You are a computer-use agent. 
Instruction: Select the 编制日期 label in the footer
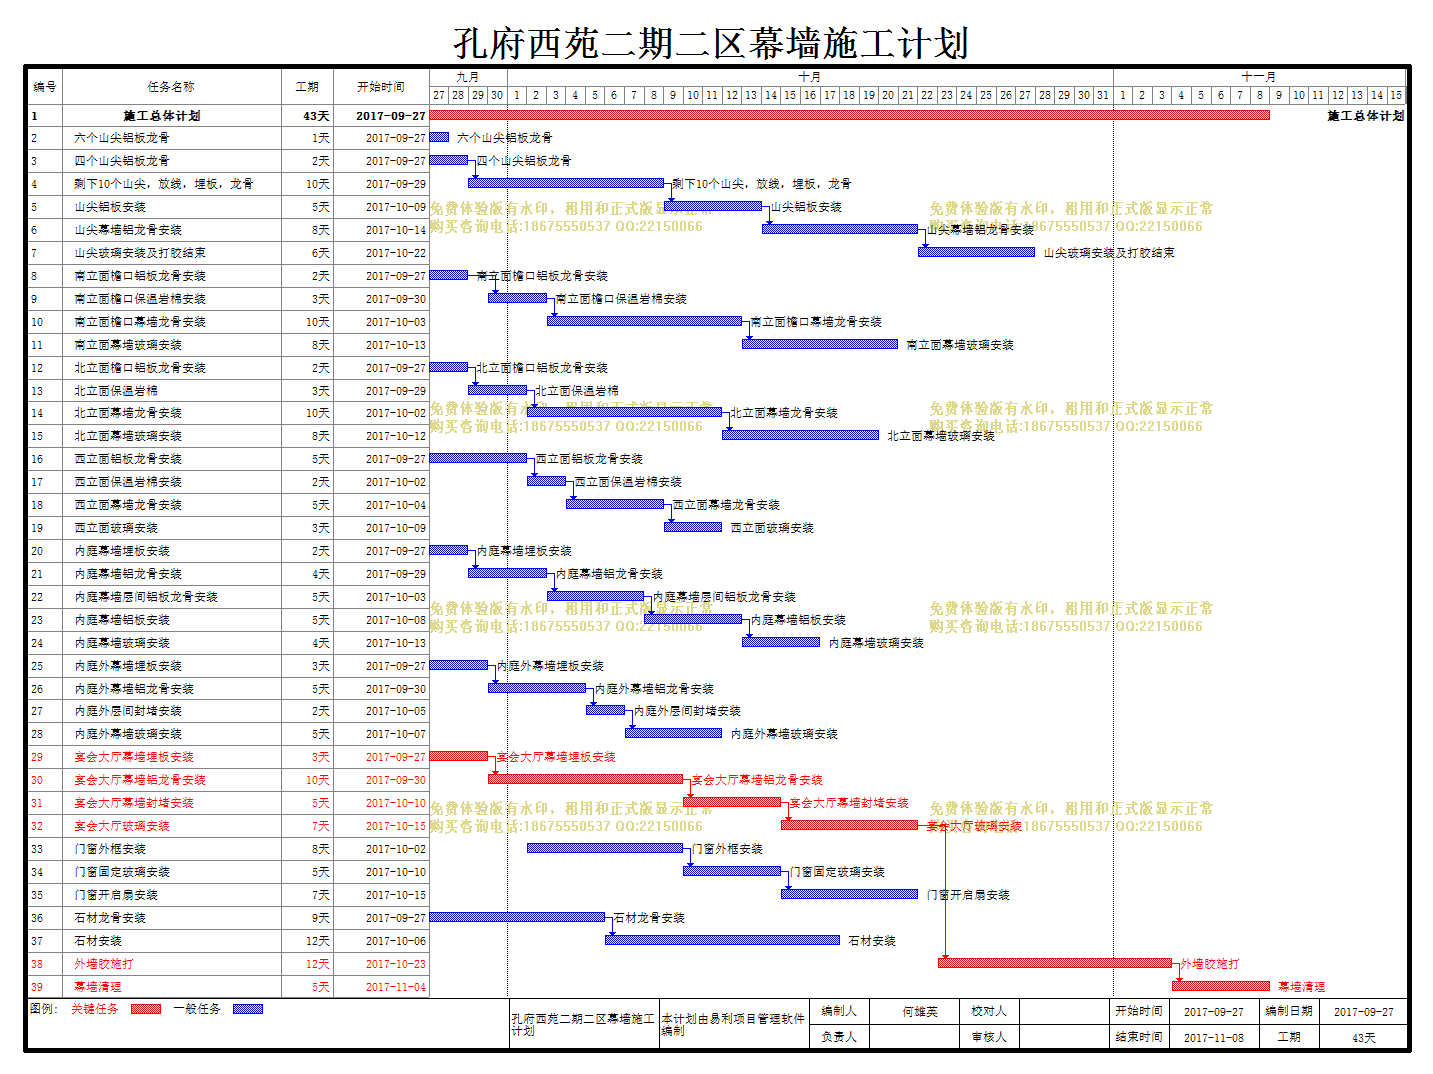1289,1011
